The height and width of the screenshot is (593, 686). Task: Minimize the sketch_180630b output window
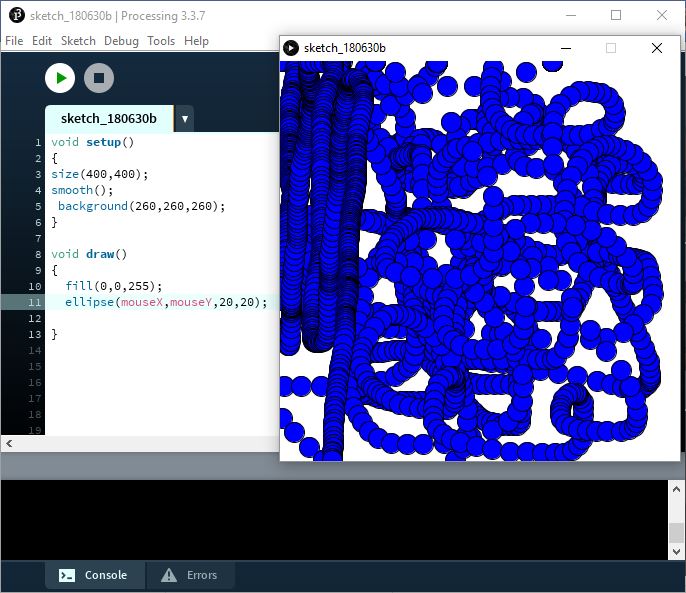(x=566, y=48)
